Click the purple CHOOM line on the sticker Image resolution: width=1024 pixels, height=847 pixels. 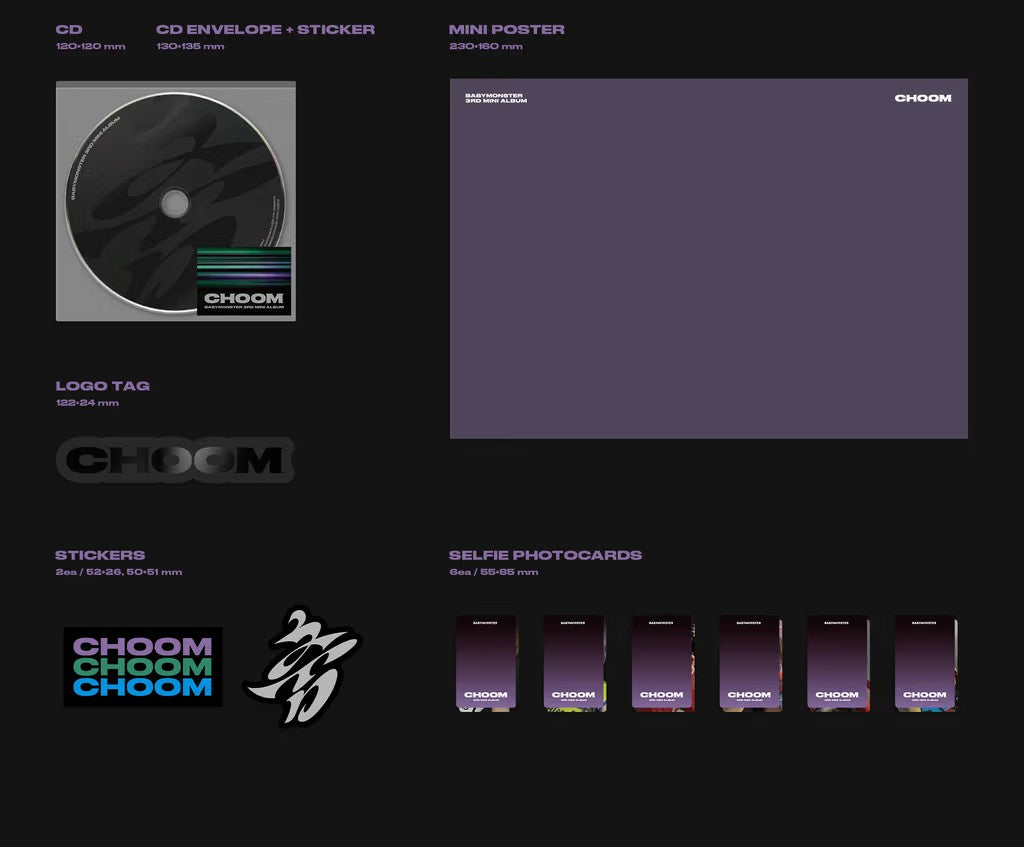pos(143,647)
